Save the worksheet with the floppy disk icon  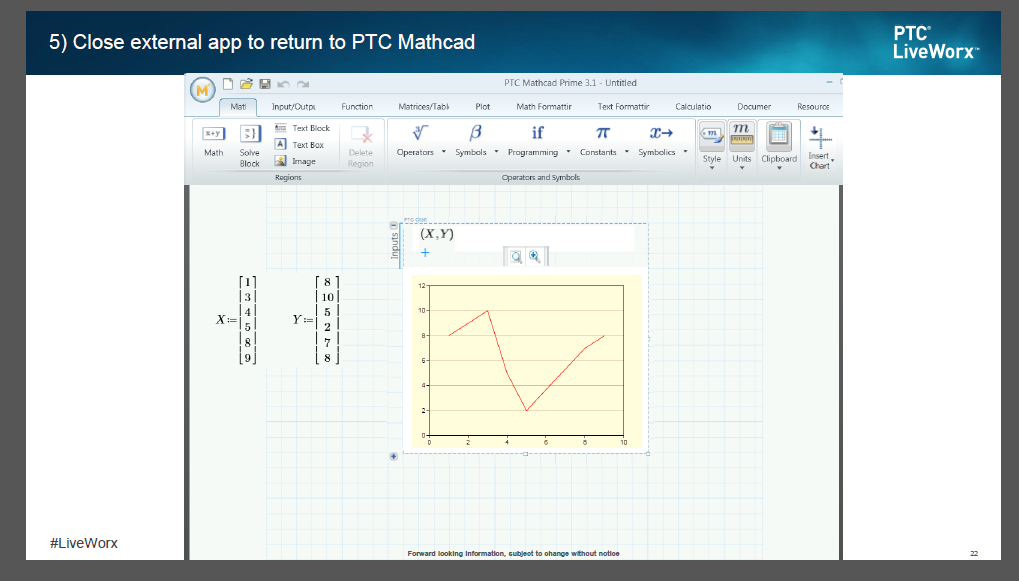[x=264, y=84]
